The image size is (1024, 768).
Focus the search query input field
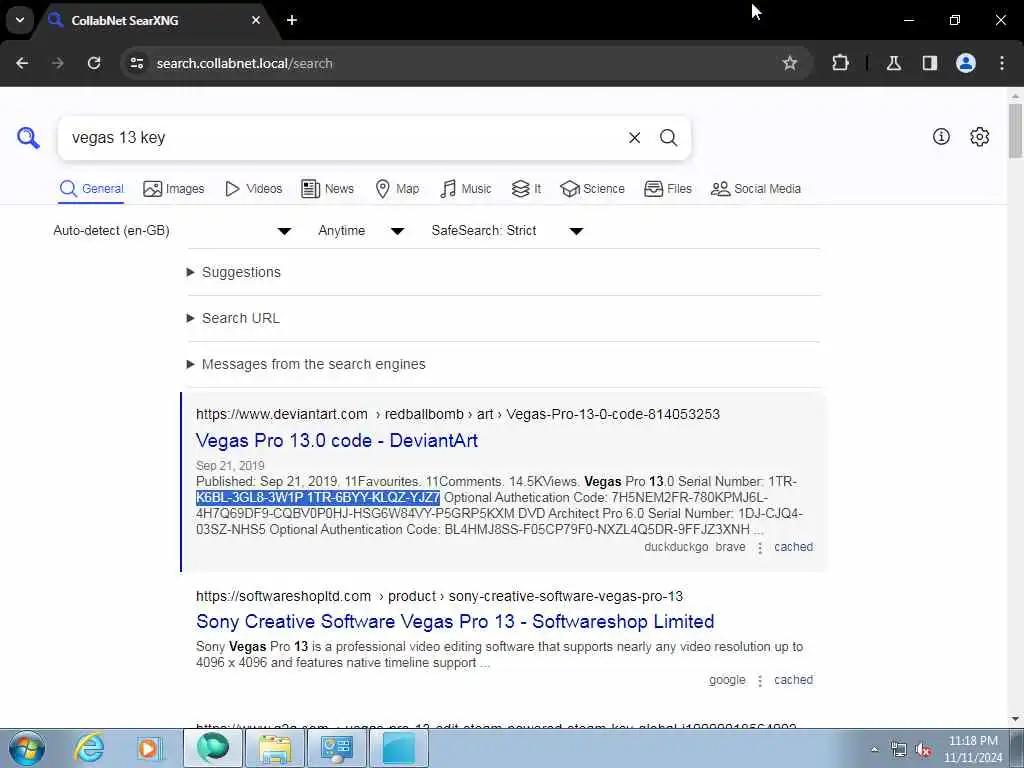pos(343,138)
